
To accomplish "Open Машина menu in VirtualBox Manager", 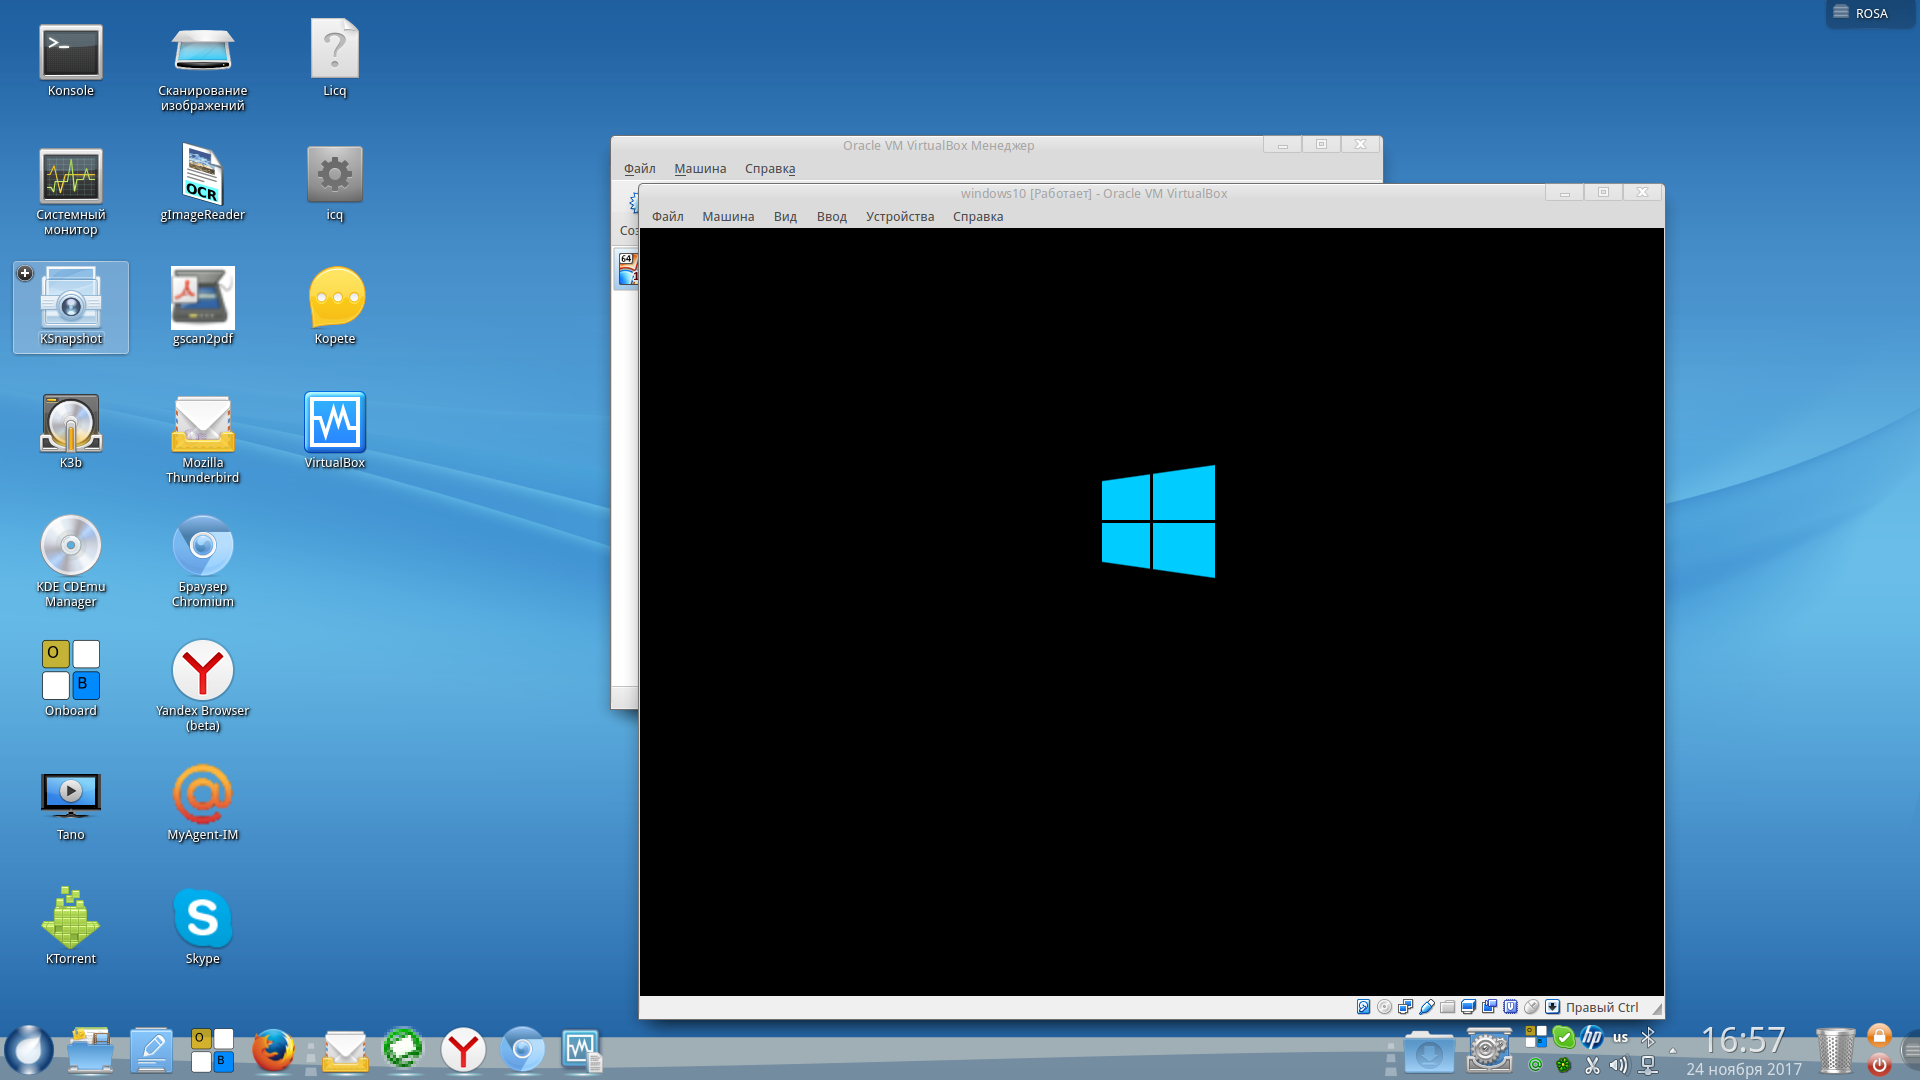I will pyautogui.click(x=699, y=169).
